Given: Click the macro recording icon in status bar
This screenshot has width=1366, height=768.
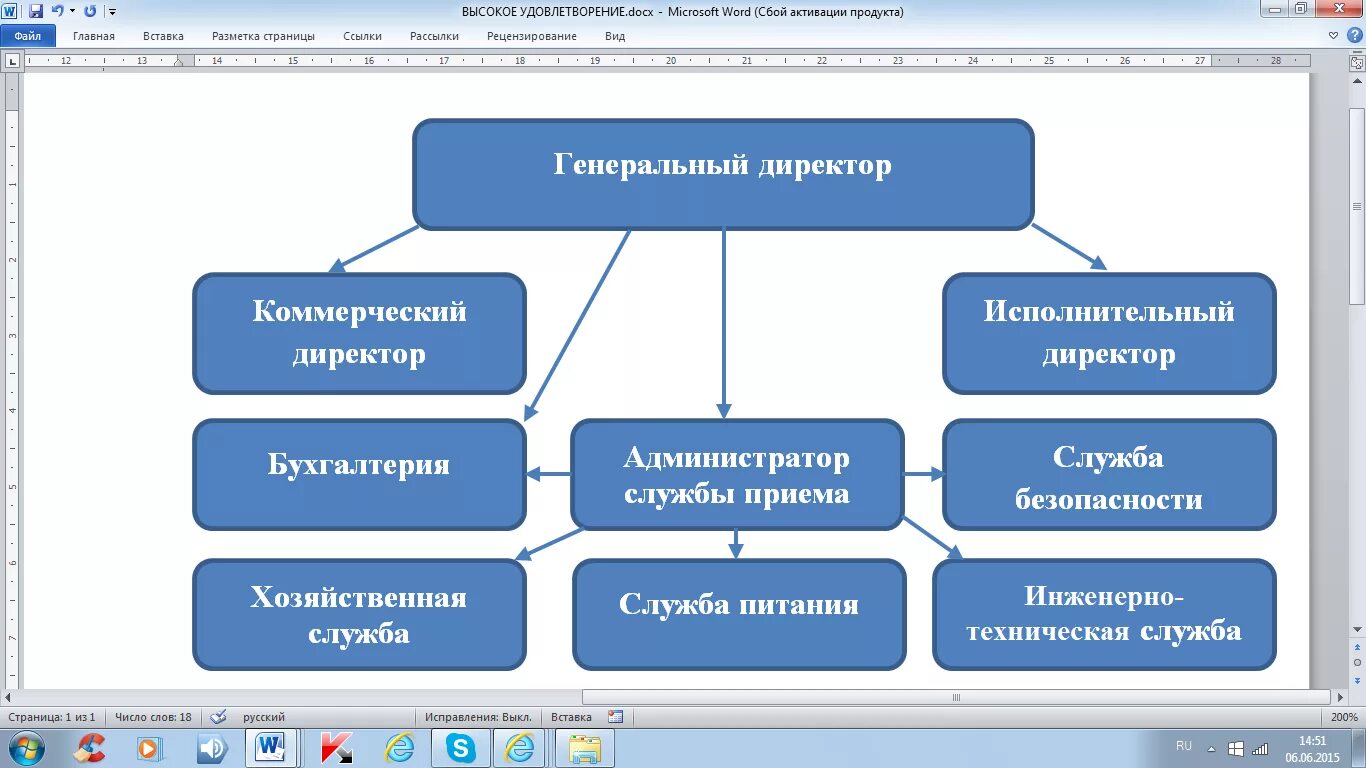Looking at the screenshot, I should click(615, 717).
